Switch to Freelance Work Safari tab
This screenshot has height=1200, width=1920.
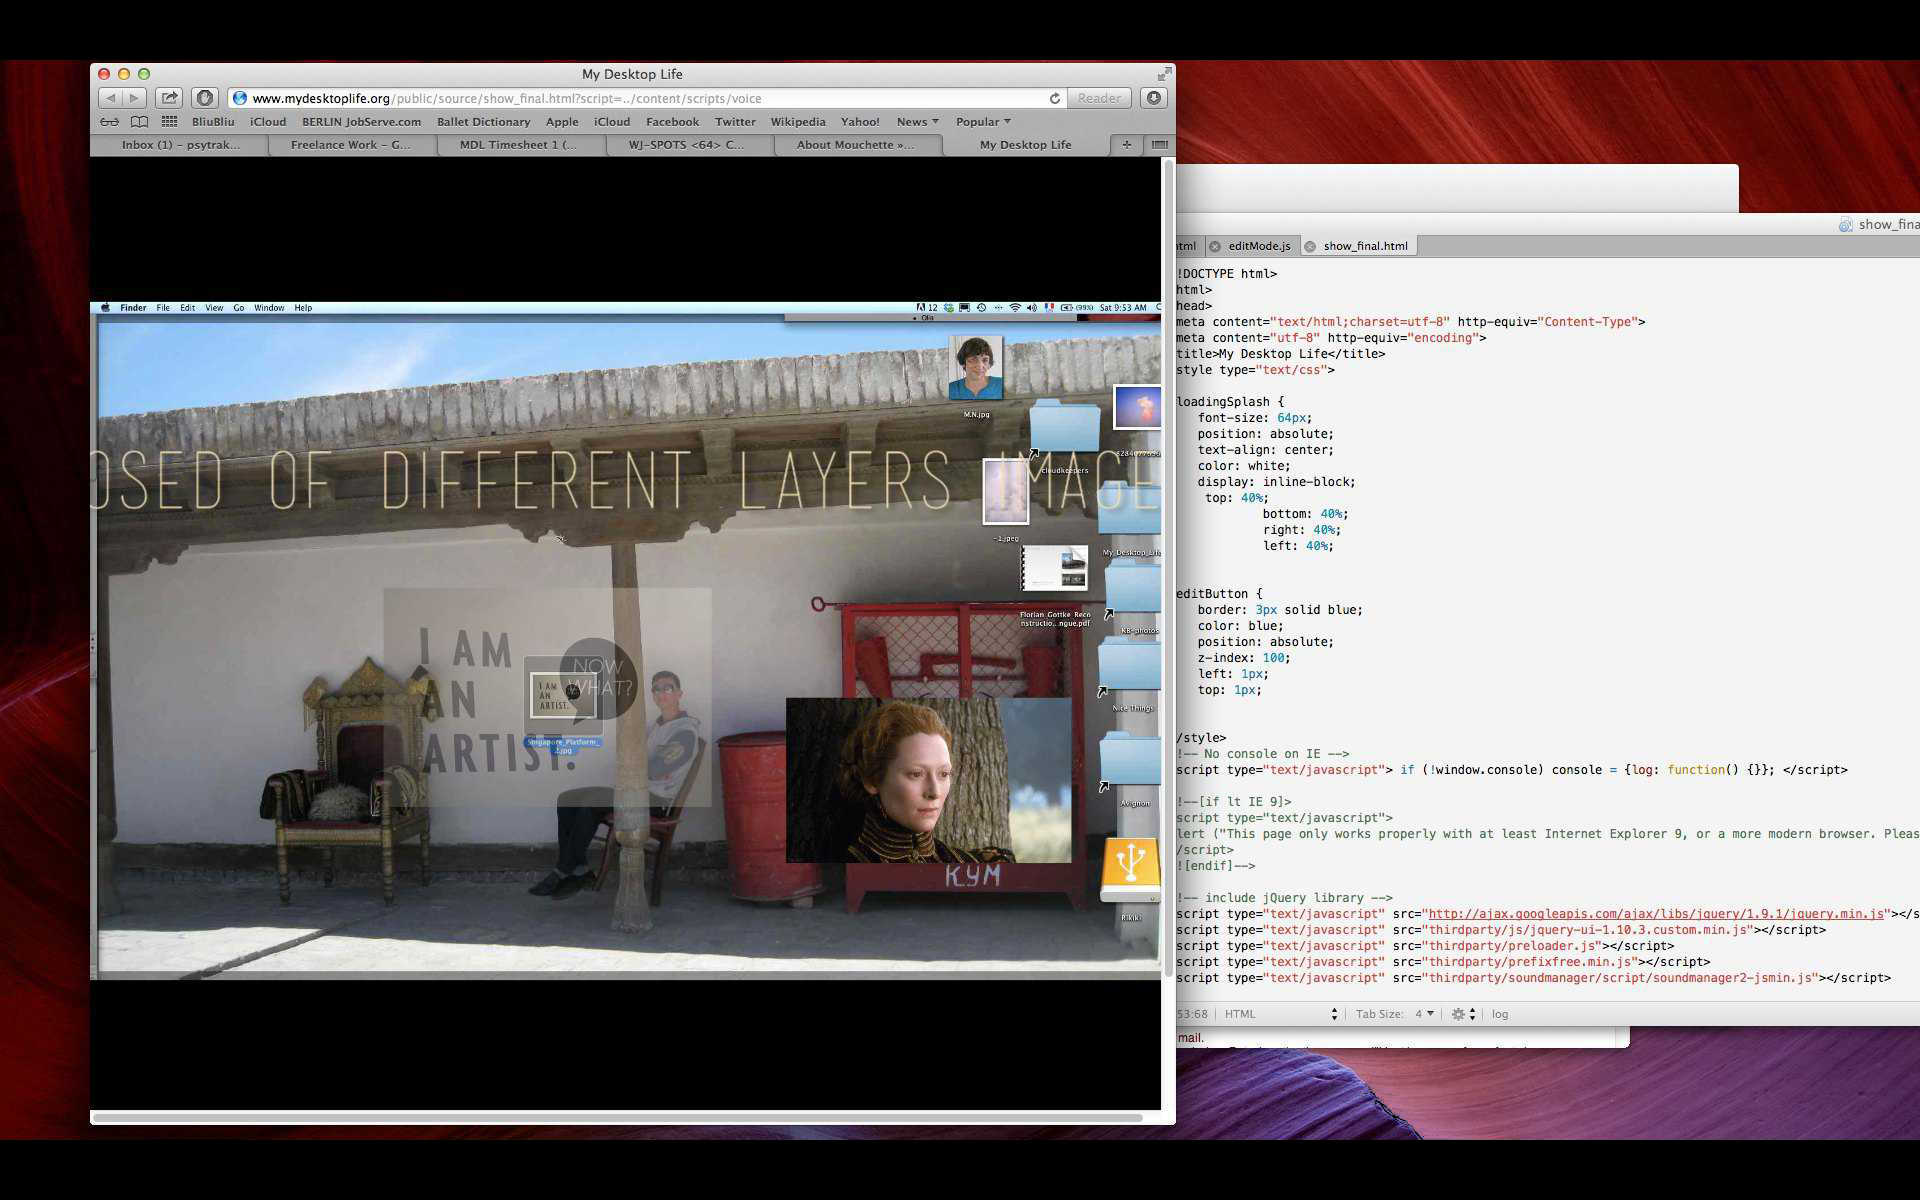pyautogui.click(x=351, y=145)
